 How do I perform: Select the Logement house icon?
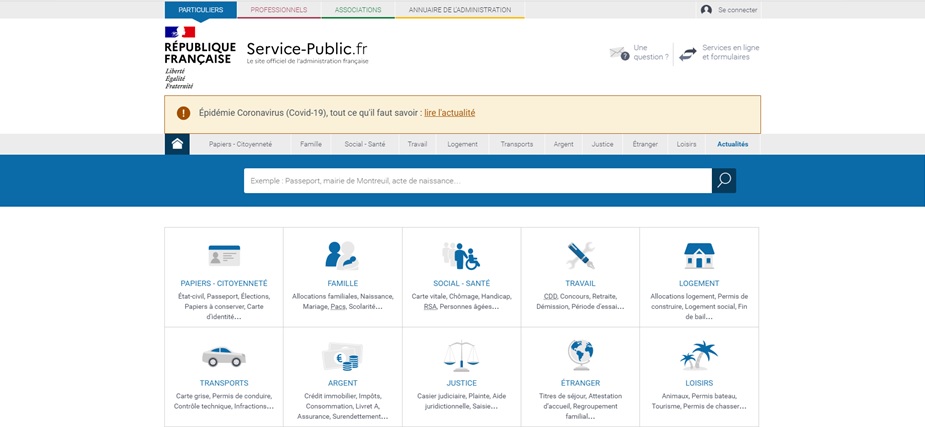[699, 256]
